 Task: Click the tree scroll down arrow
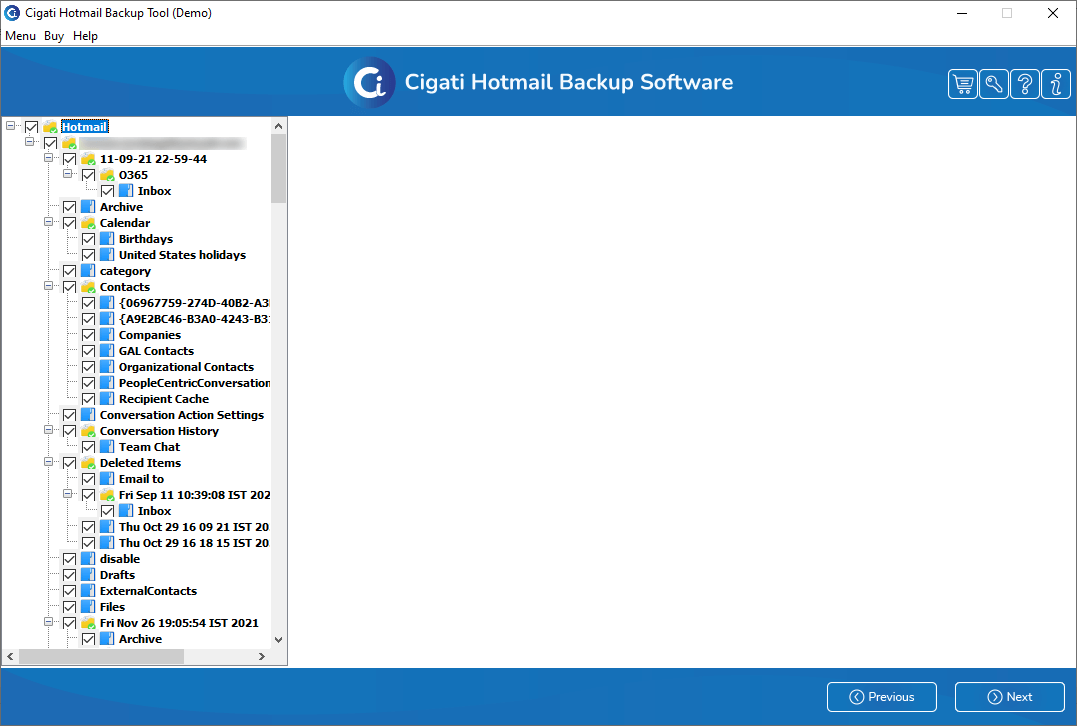278,639
